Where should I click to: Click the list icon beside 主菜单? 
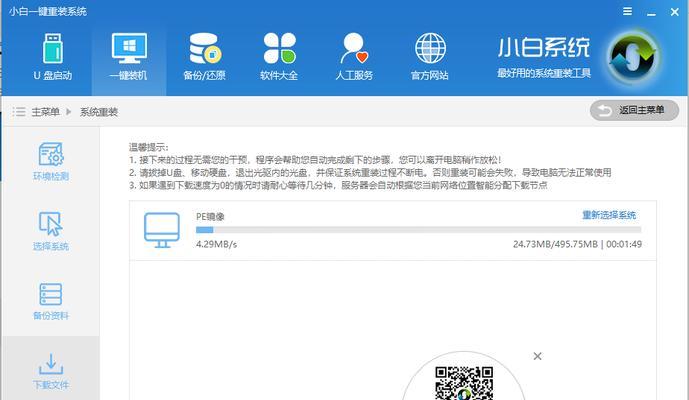19,111
